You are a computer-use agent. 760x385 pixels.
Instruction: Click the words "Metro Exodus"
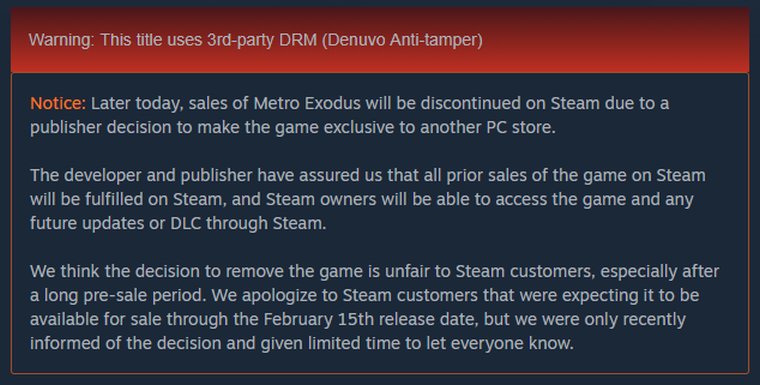[x=307, y=103]
